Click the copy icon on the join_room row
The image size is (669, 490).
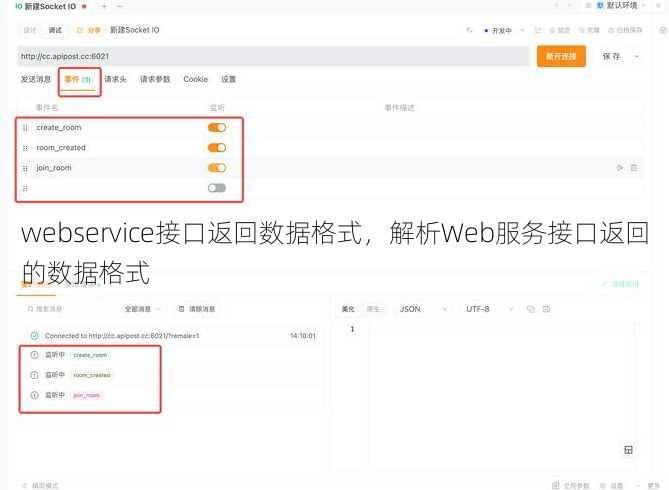pos(620,168)
